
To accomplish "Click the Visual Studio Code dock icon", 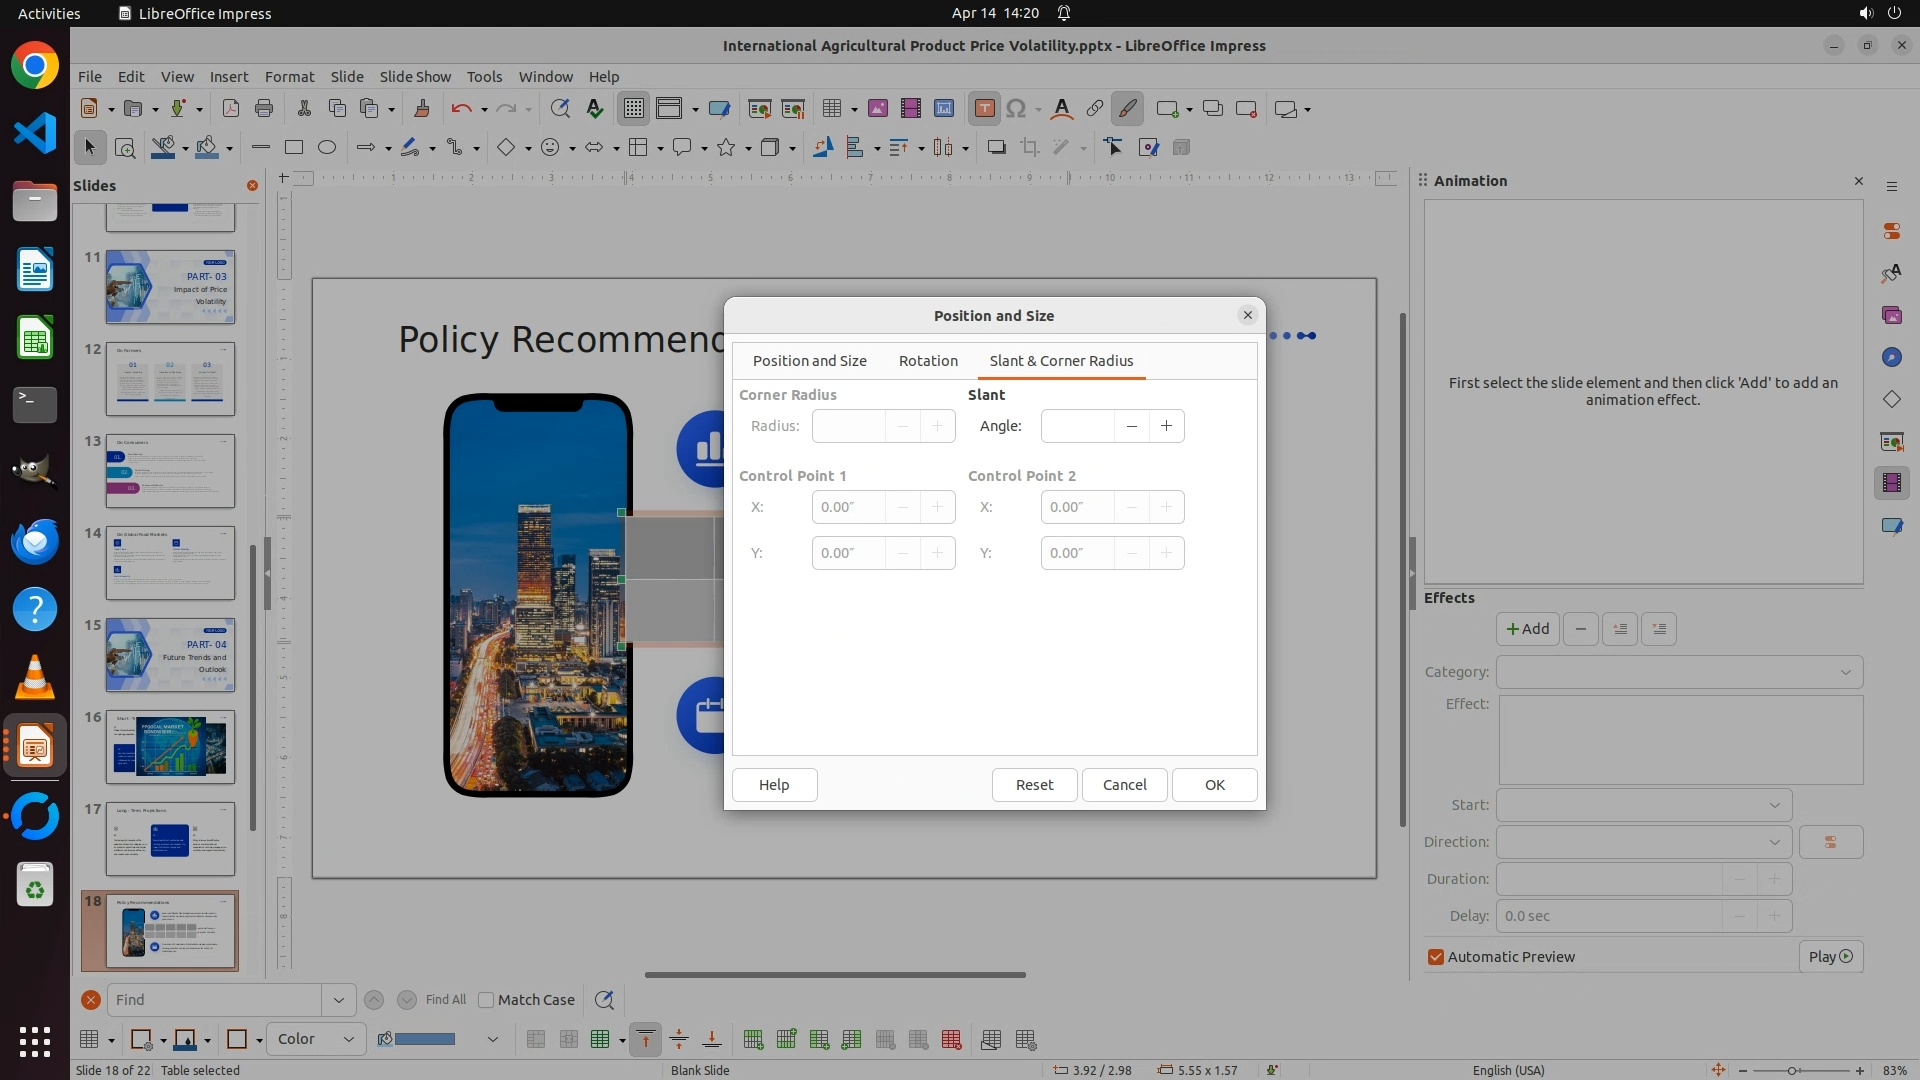I will point(35,133).
